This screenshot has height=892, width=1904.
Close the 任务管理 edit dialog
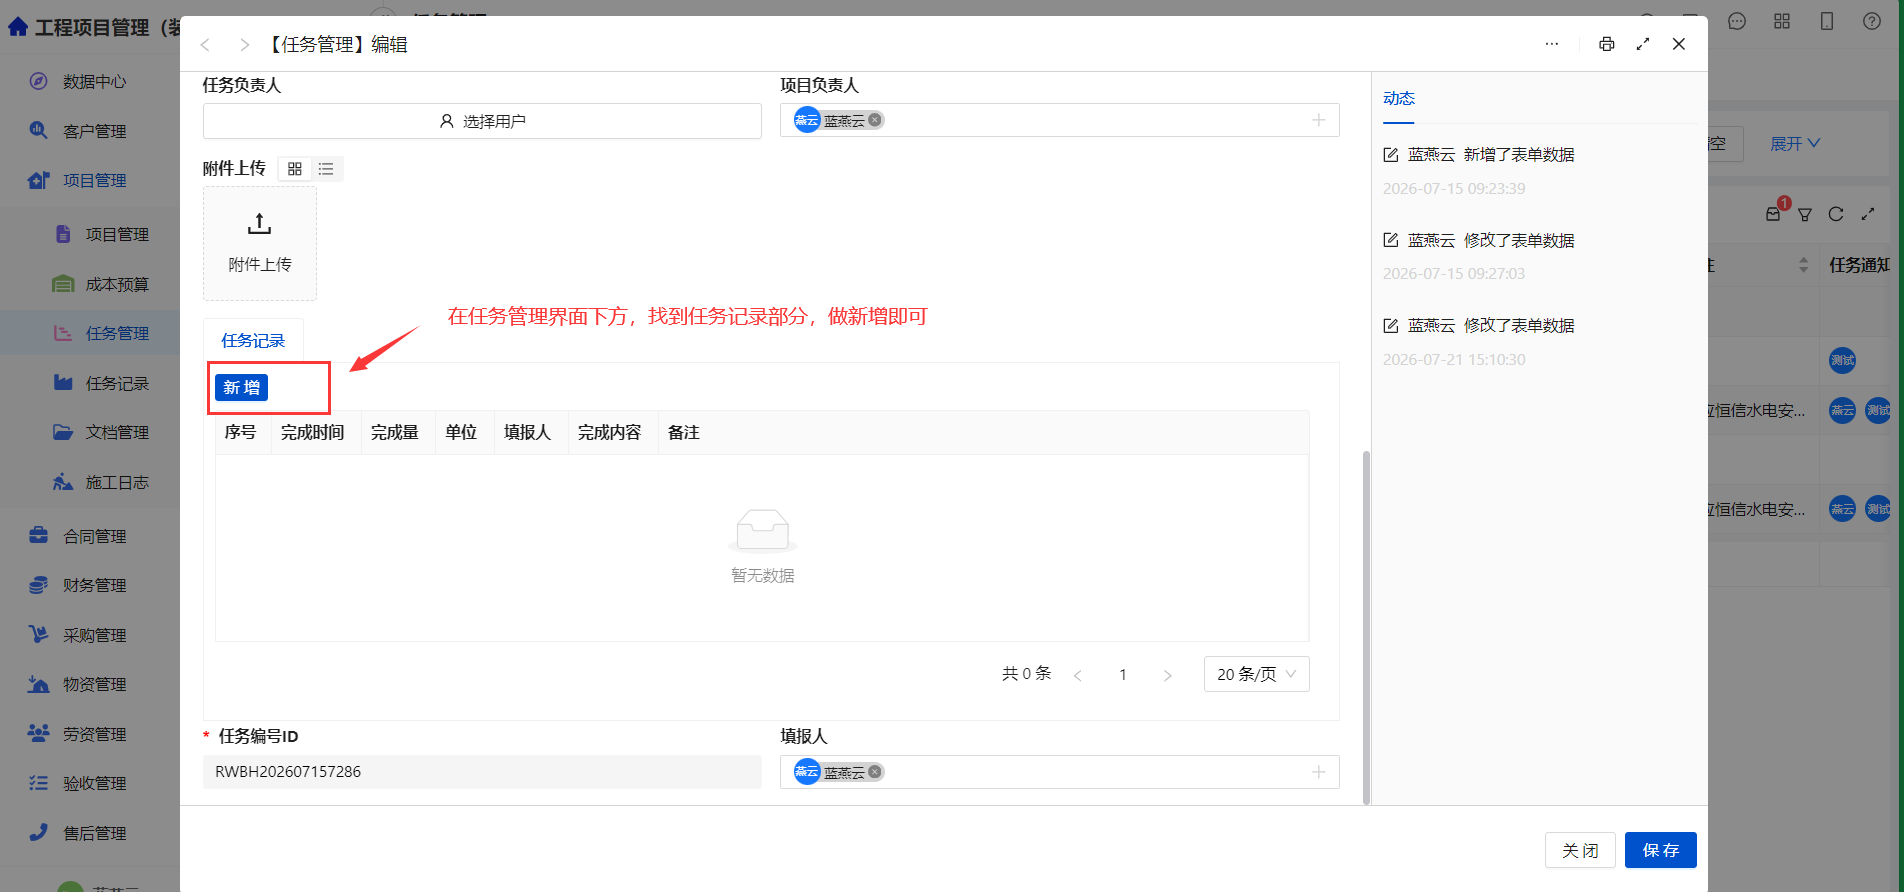1679,44
